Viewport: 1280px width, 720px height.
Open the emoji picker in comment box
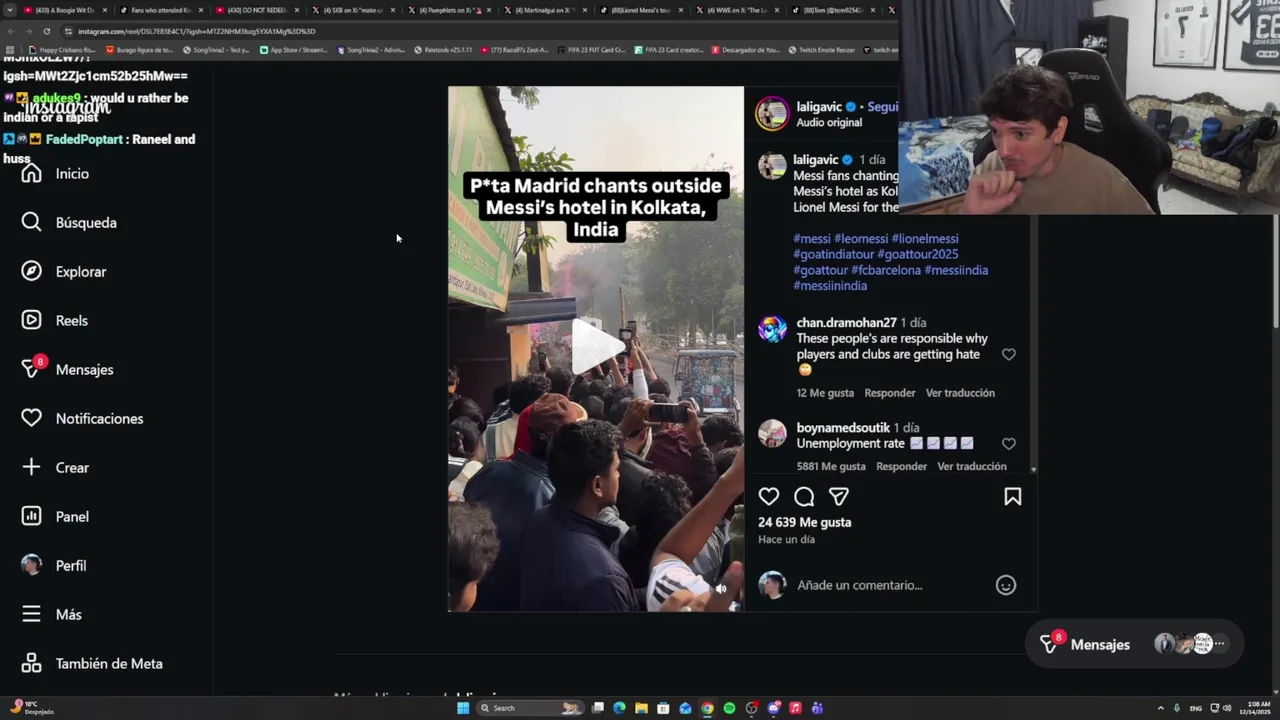pos(1006,585)
